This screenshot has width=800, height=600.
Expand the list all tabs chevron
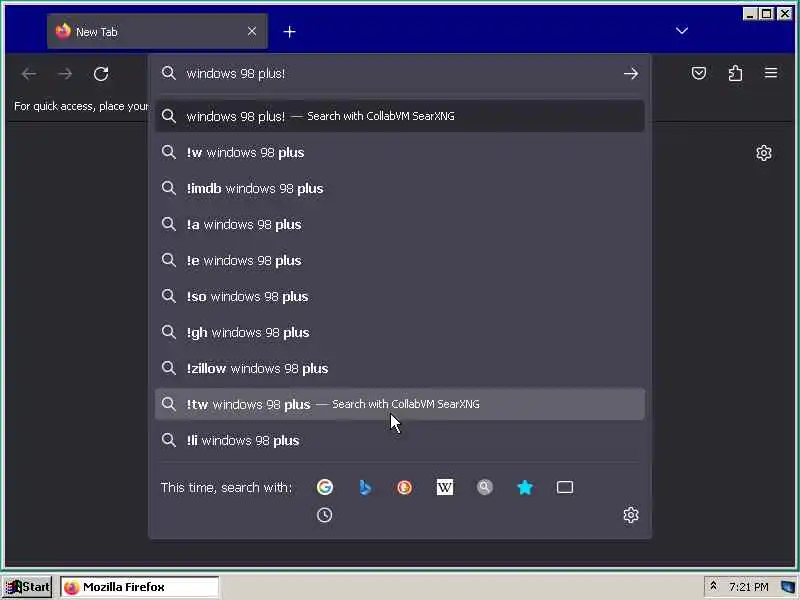(x=682, y=31)
